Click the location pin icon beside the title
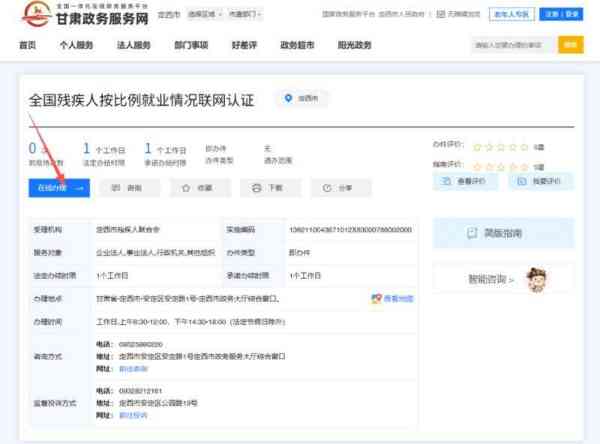The height and width of the screenshot is (444, 600). (288, 98)
